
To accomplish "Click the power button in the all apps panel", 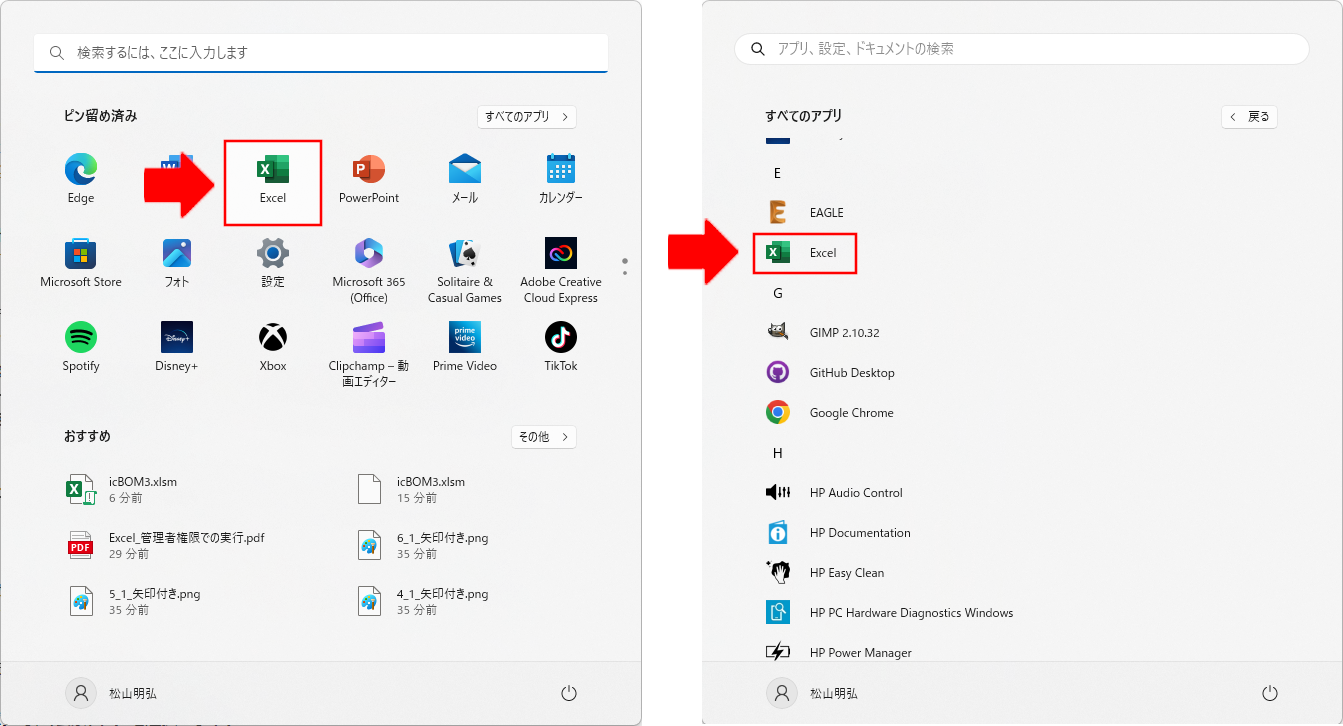I will pos(1270,693).
